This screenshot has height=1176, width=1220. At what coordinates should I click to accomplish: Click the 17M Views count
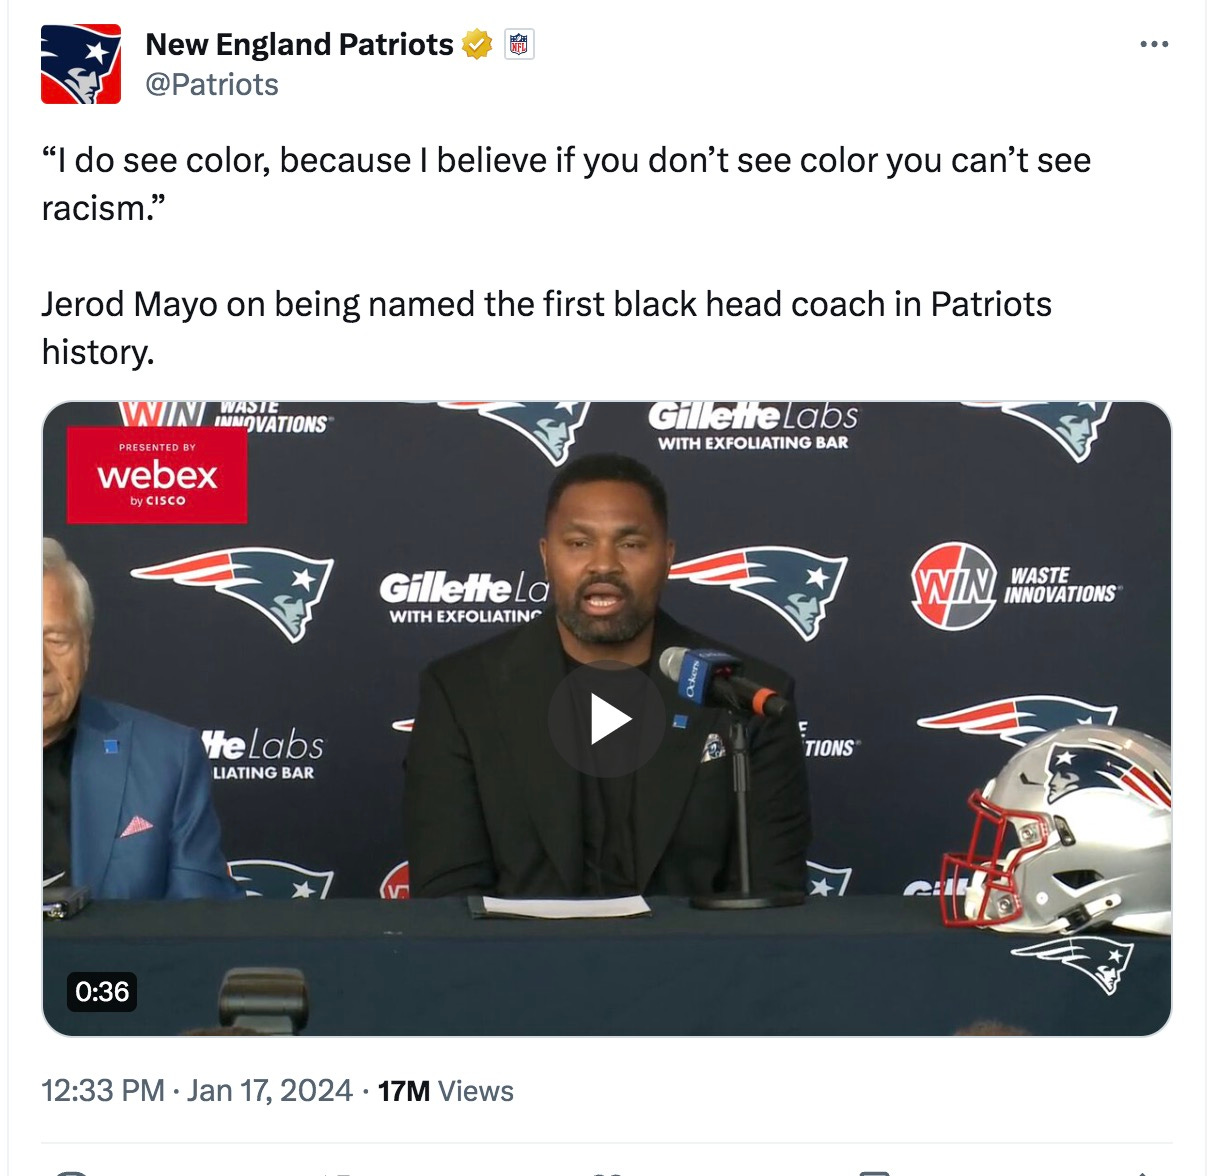pyautogui.click(x=446, y=1090)
